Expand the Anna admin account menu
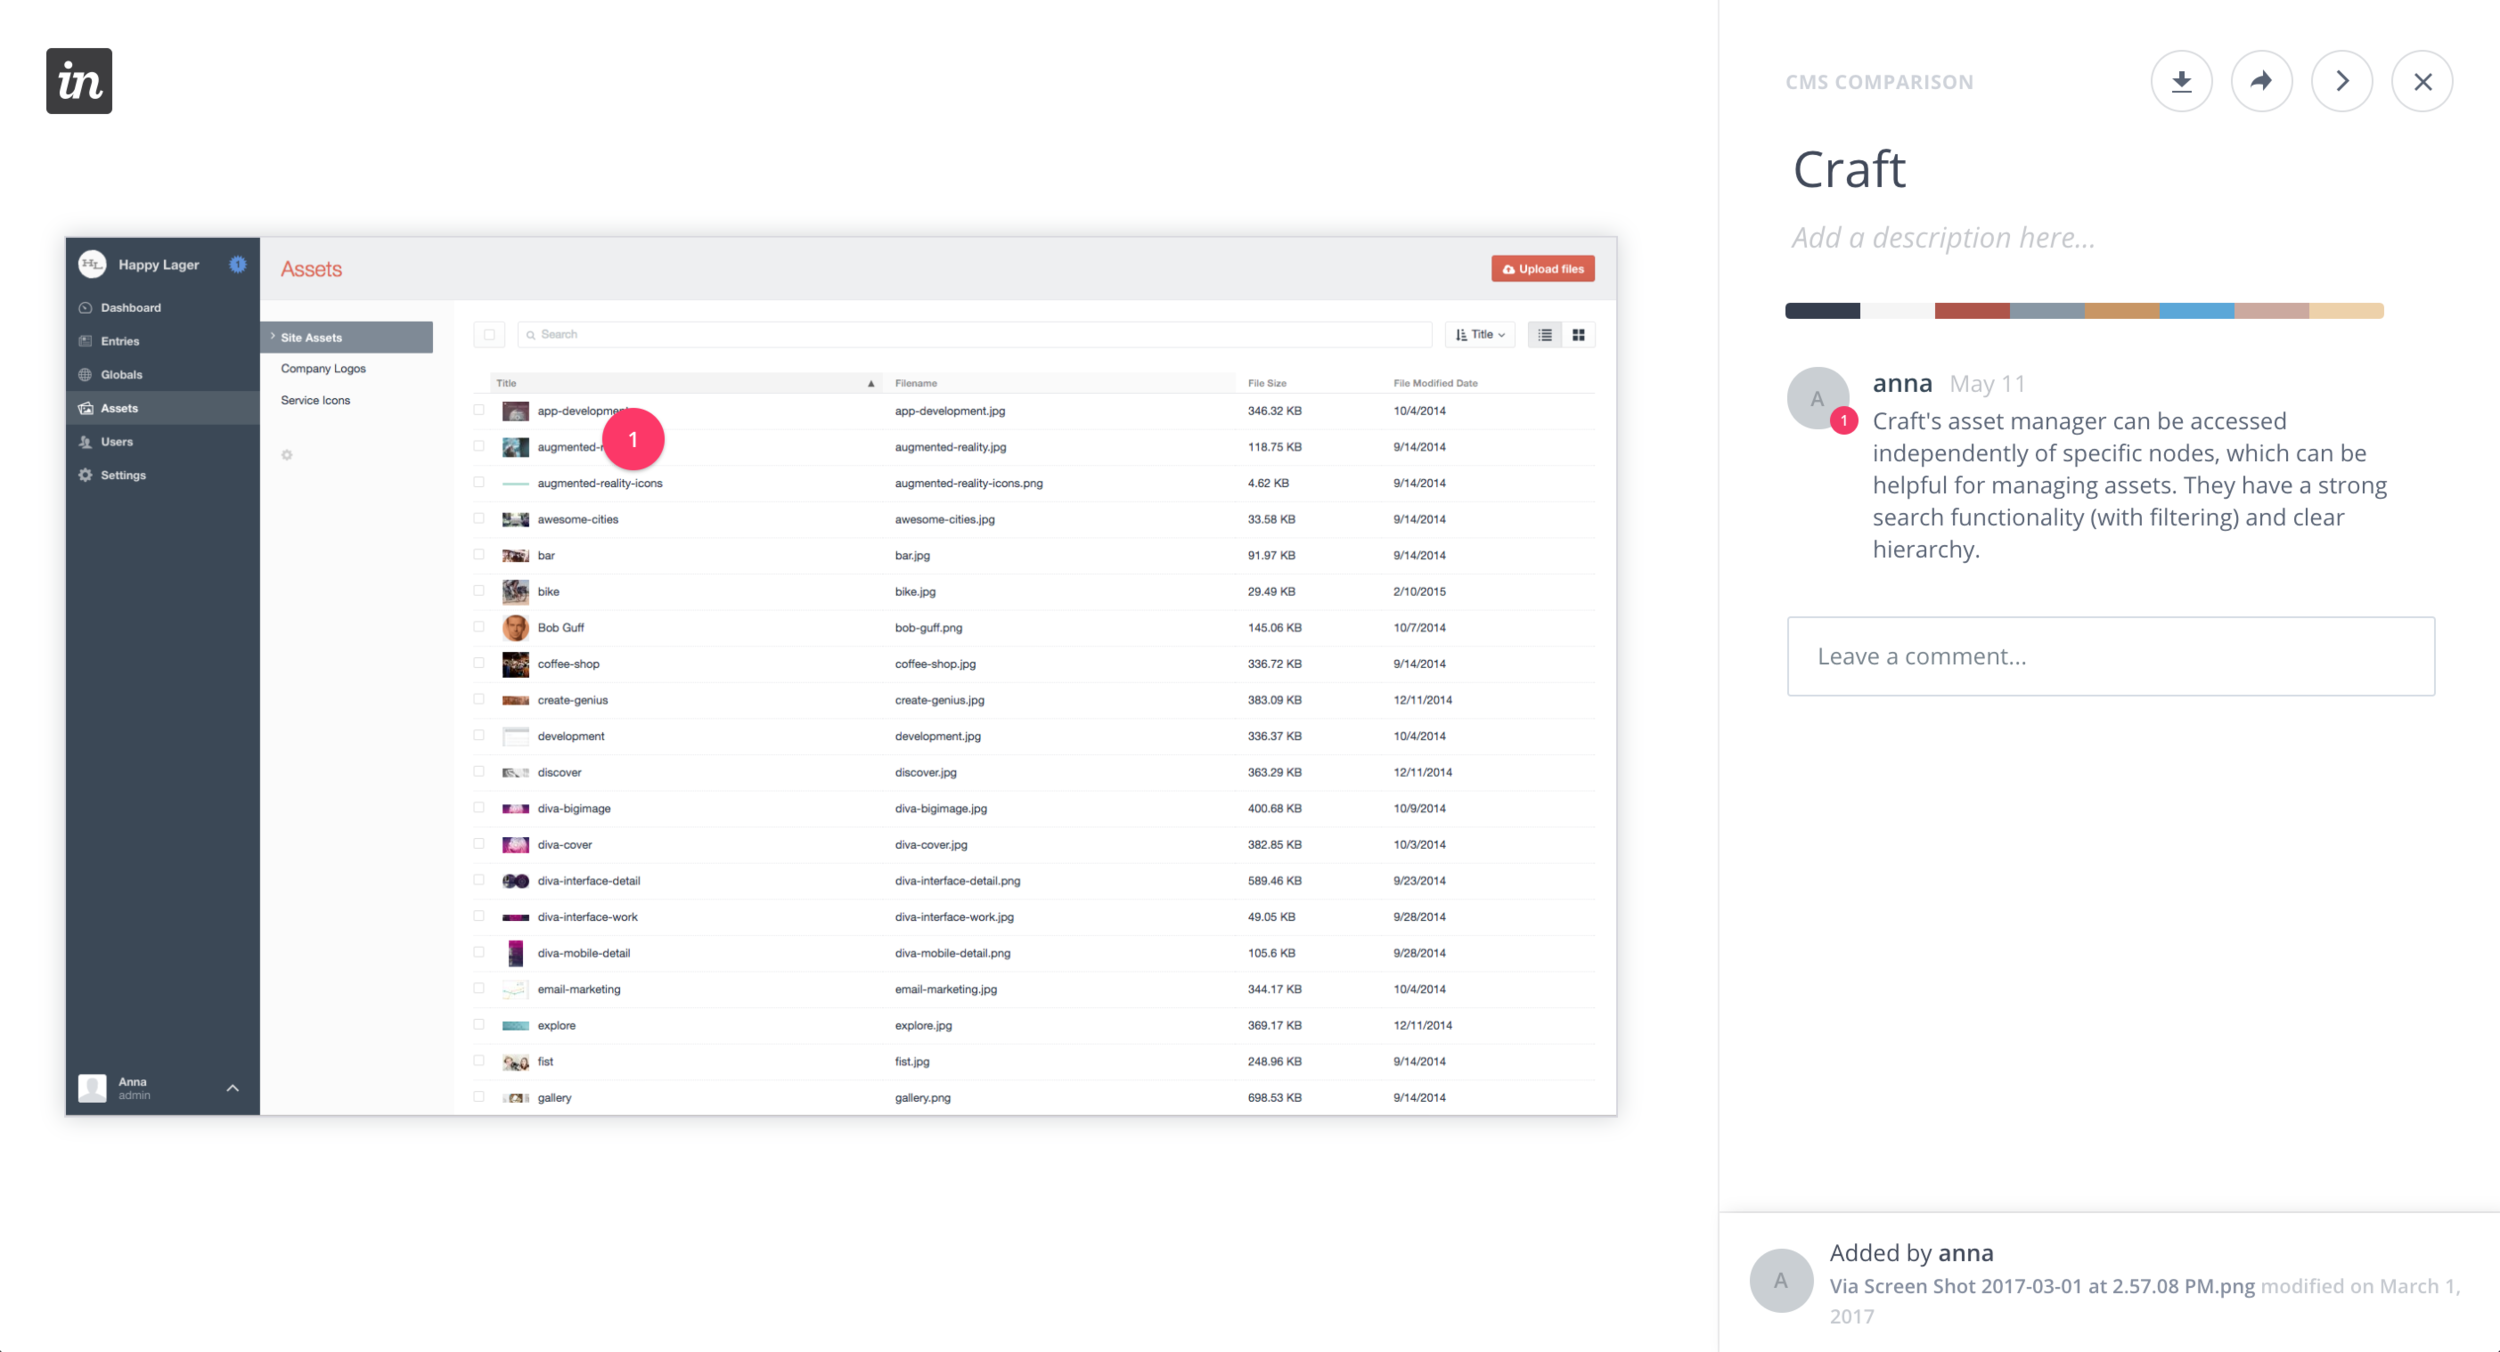 (233, 1088)
